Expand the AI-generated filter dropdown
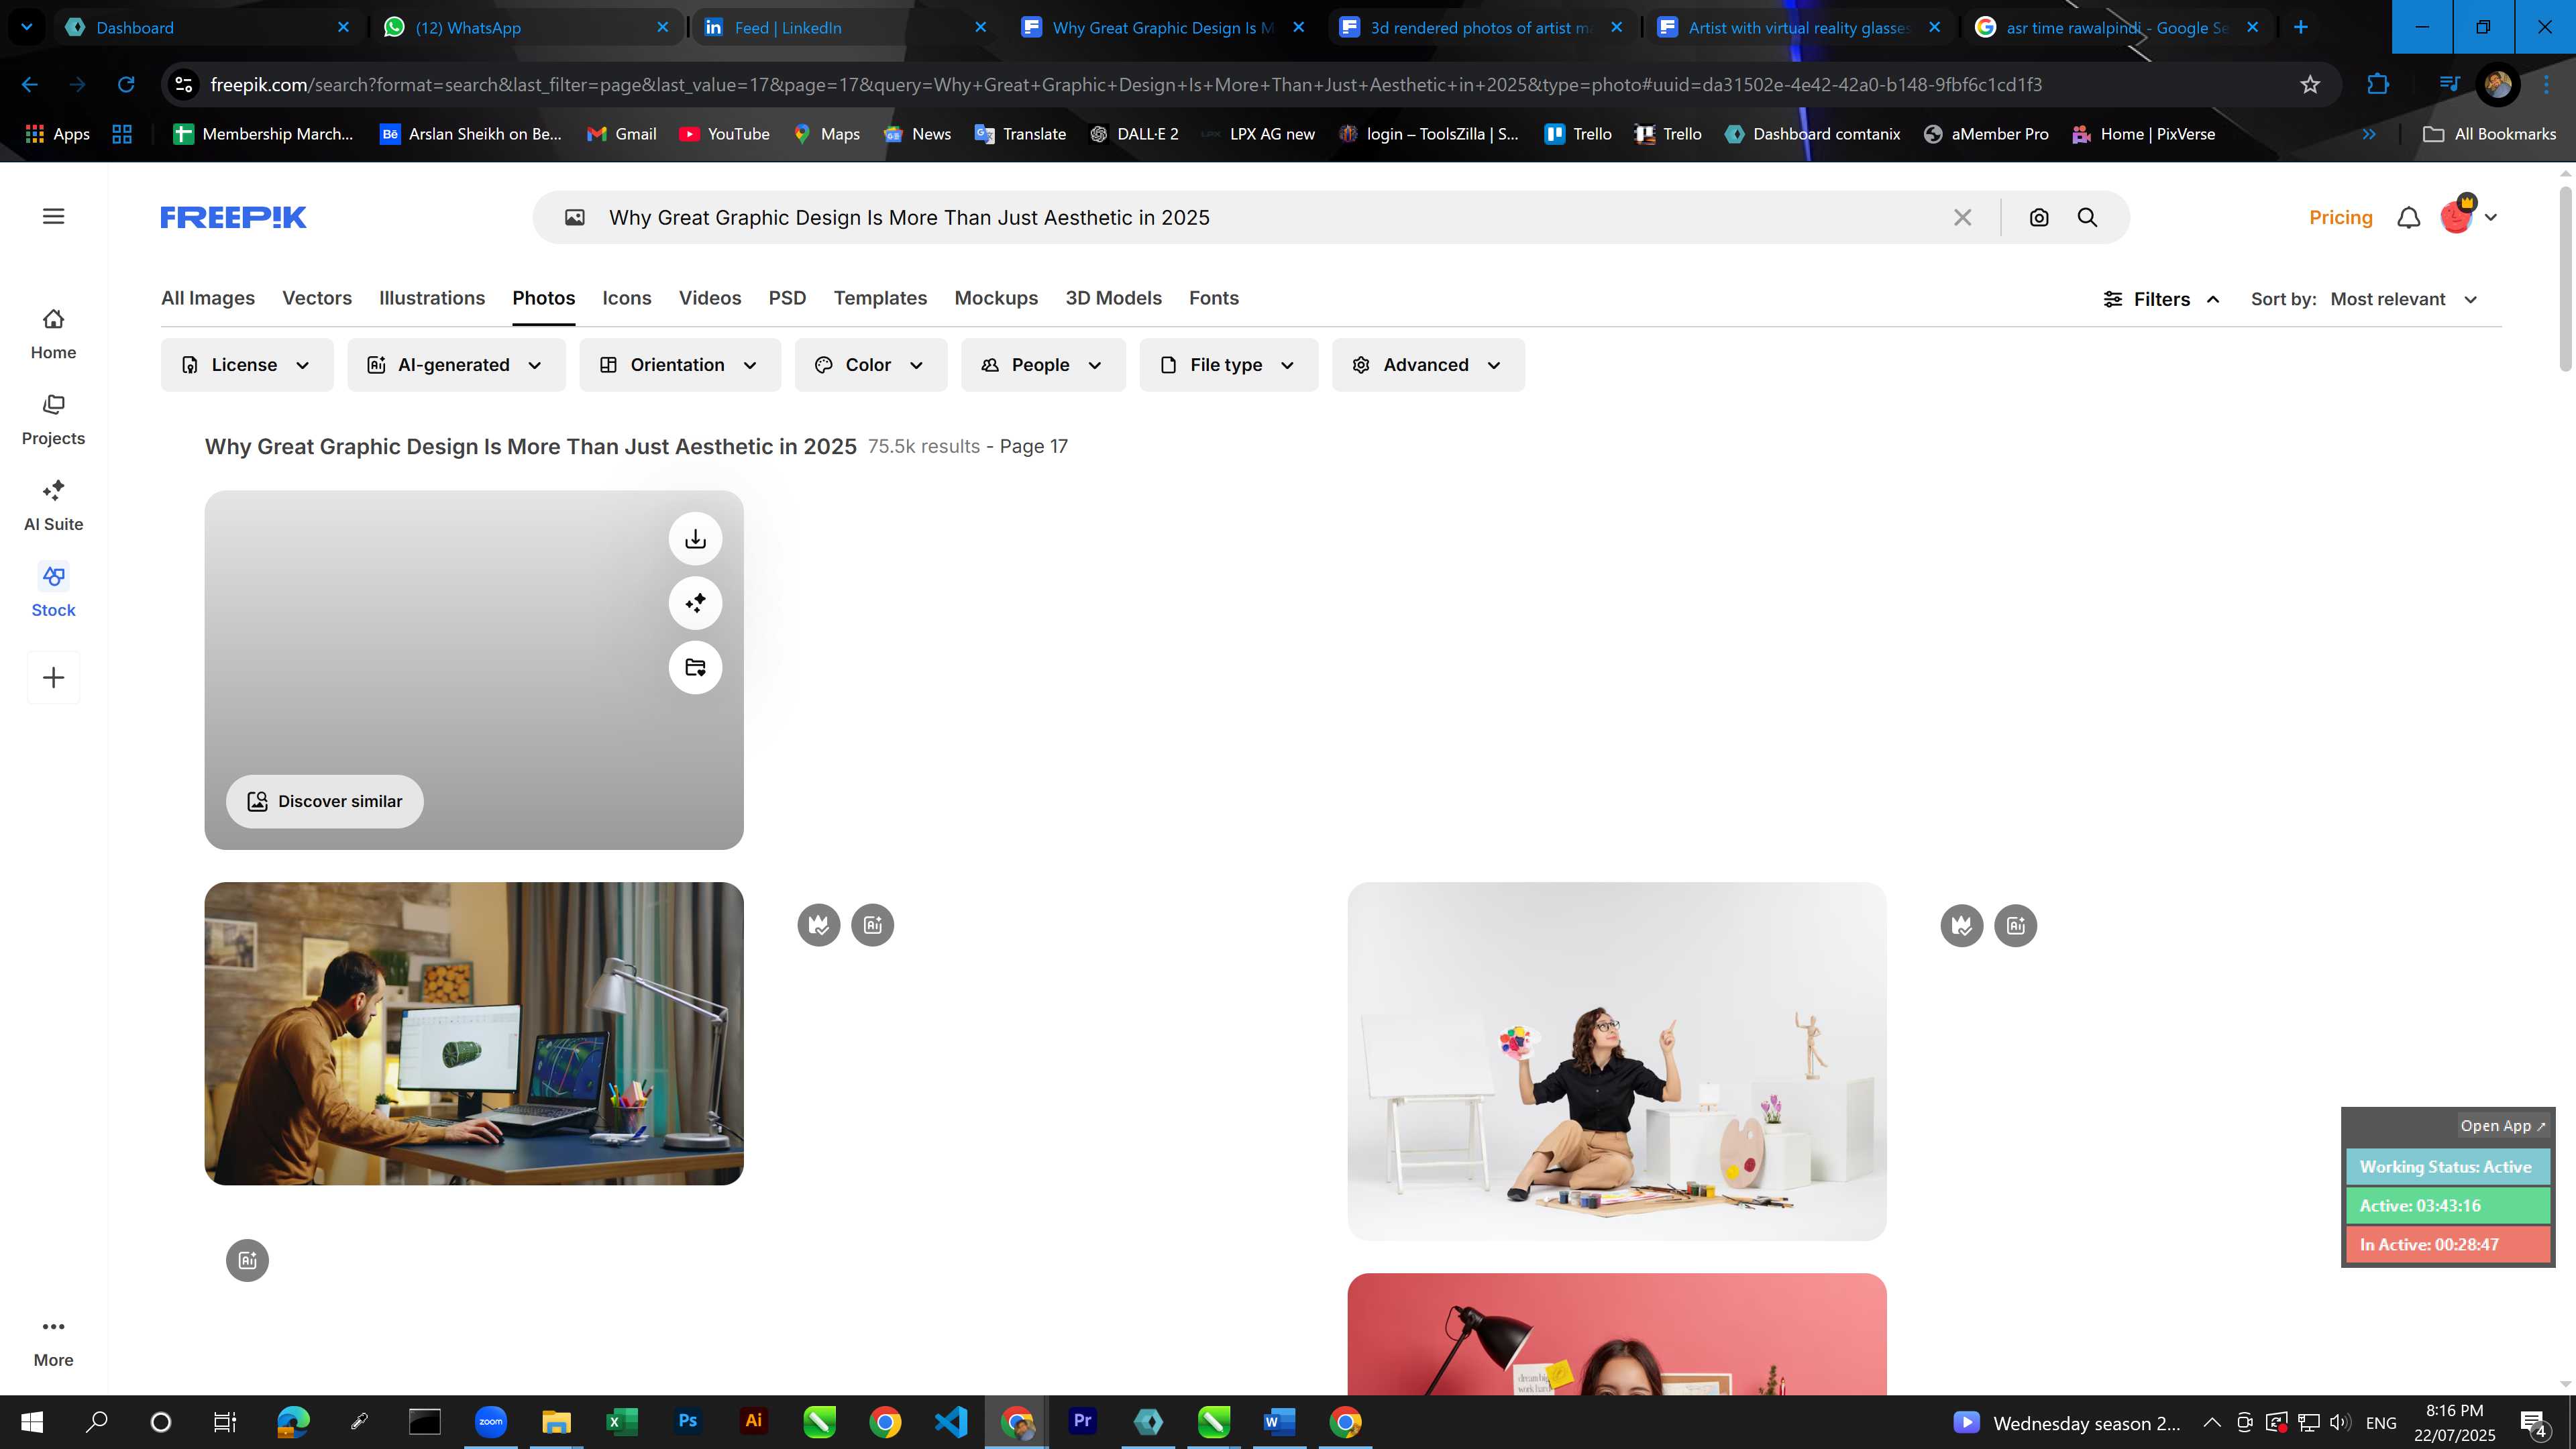Screen dimensions: 2576x1449 point(456,365)
